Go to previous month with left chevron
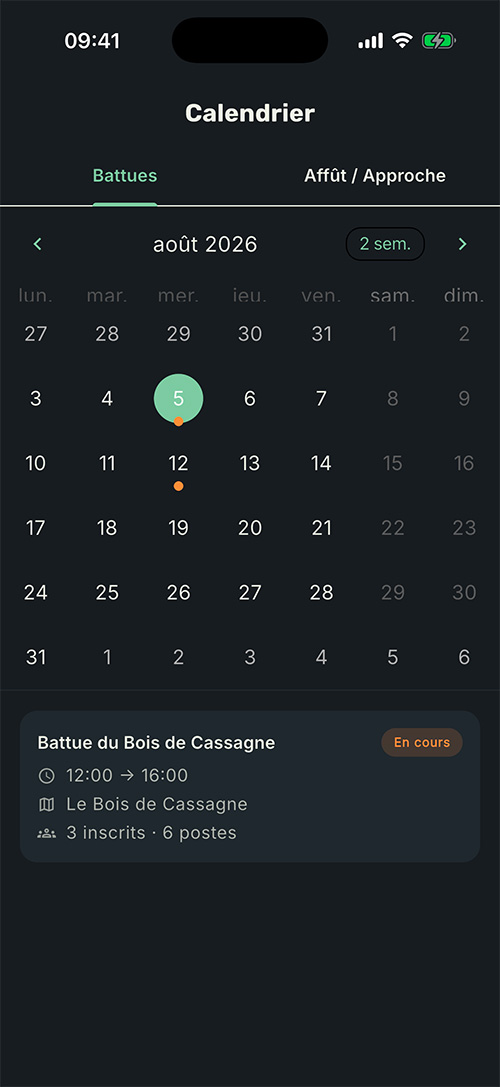500x1087 pixels. point(37,244)
